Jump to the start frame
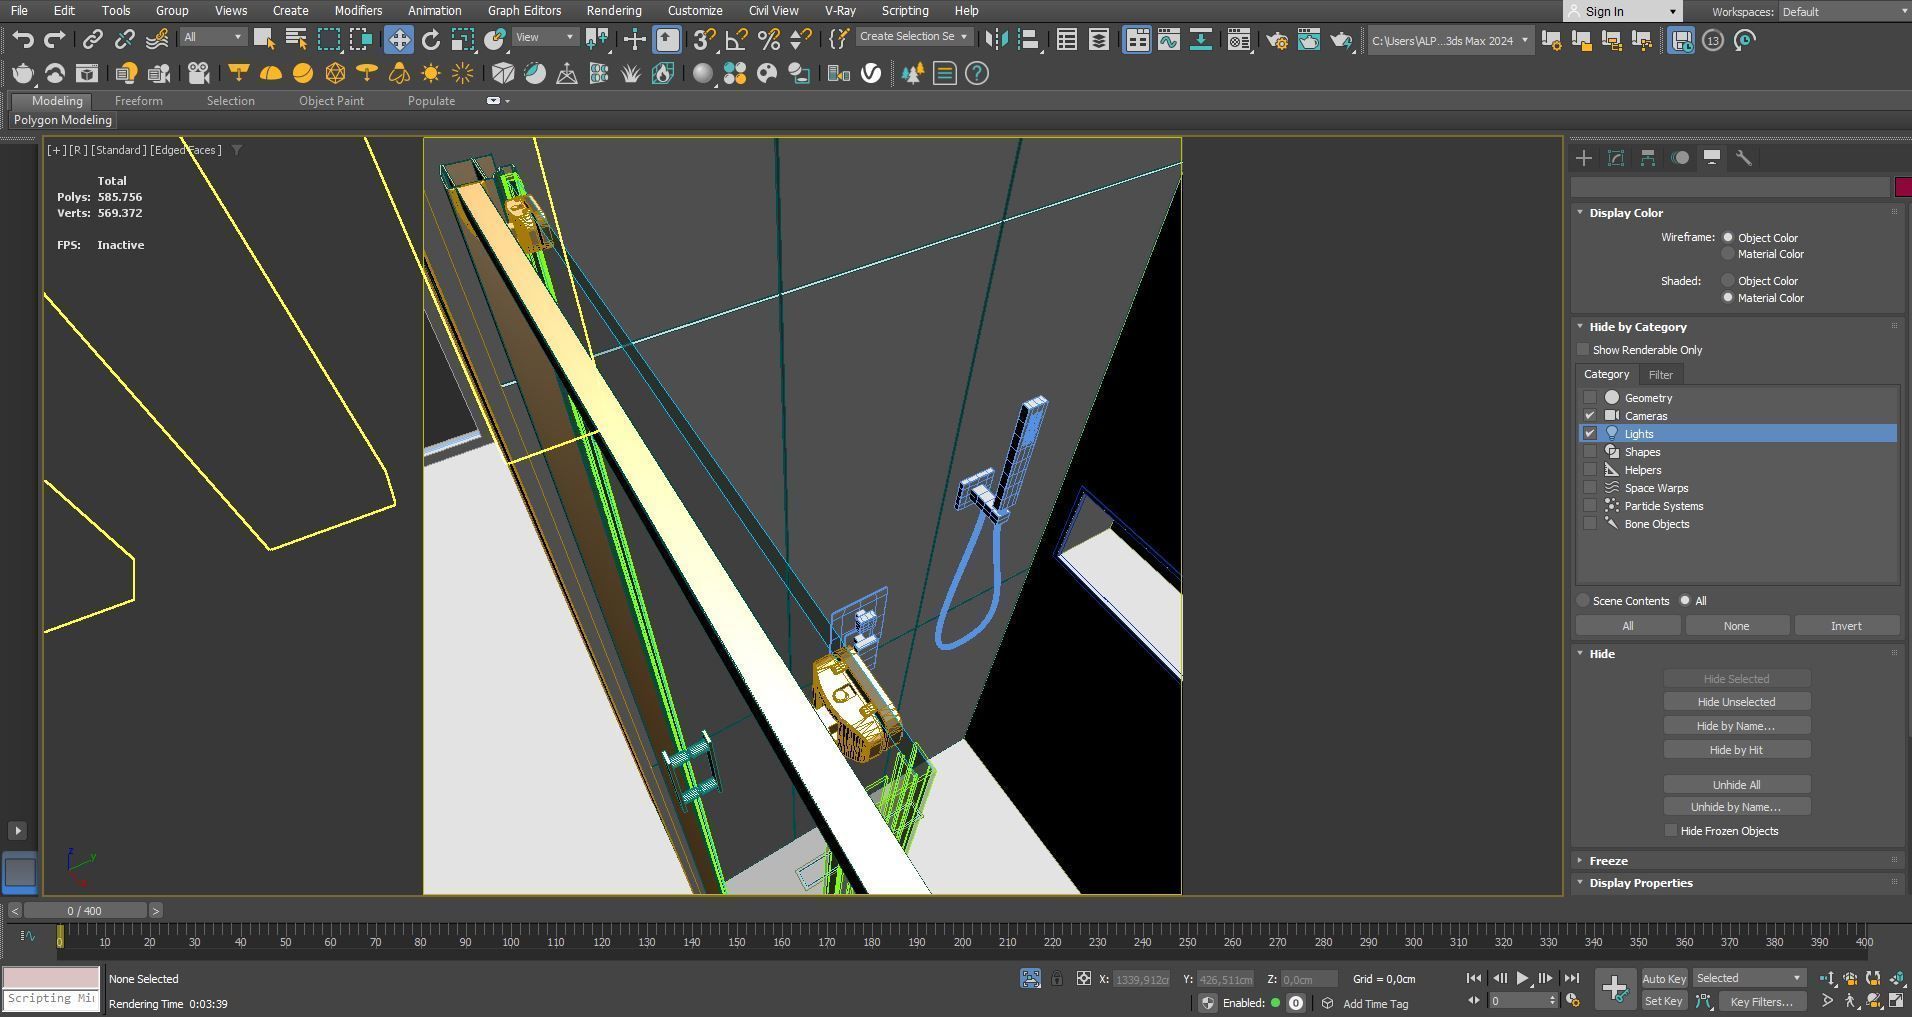Screen dimensions: 1912x1017 click(x=1474, y=979)
